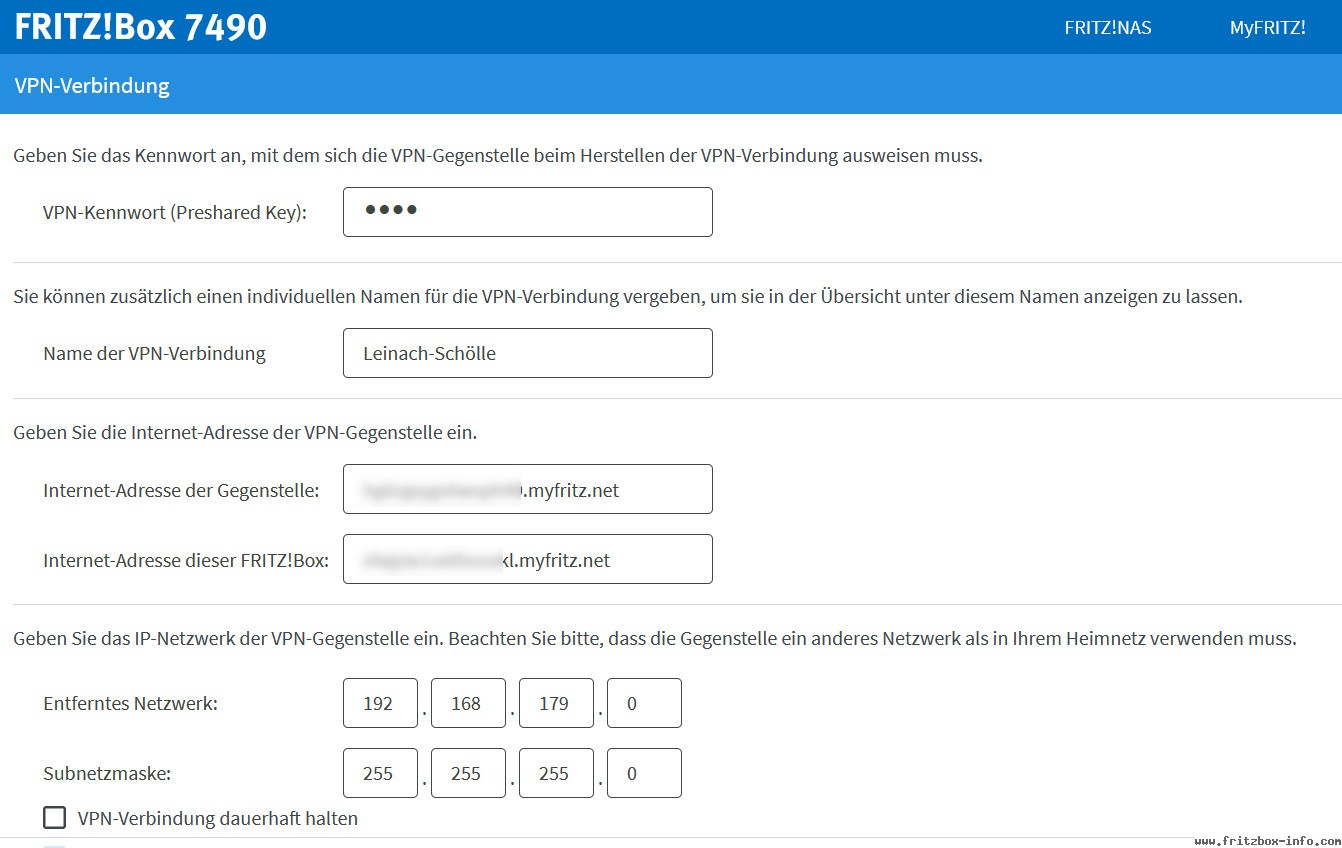
Task: Select remote network third octet 179
Action: [556, 703]
